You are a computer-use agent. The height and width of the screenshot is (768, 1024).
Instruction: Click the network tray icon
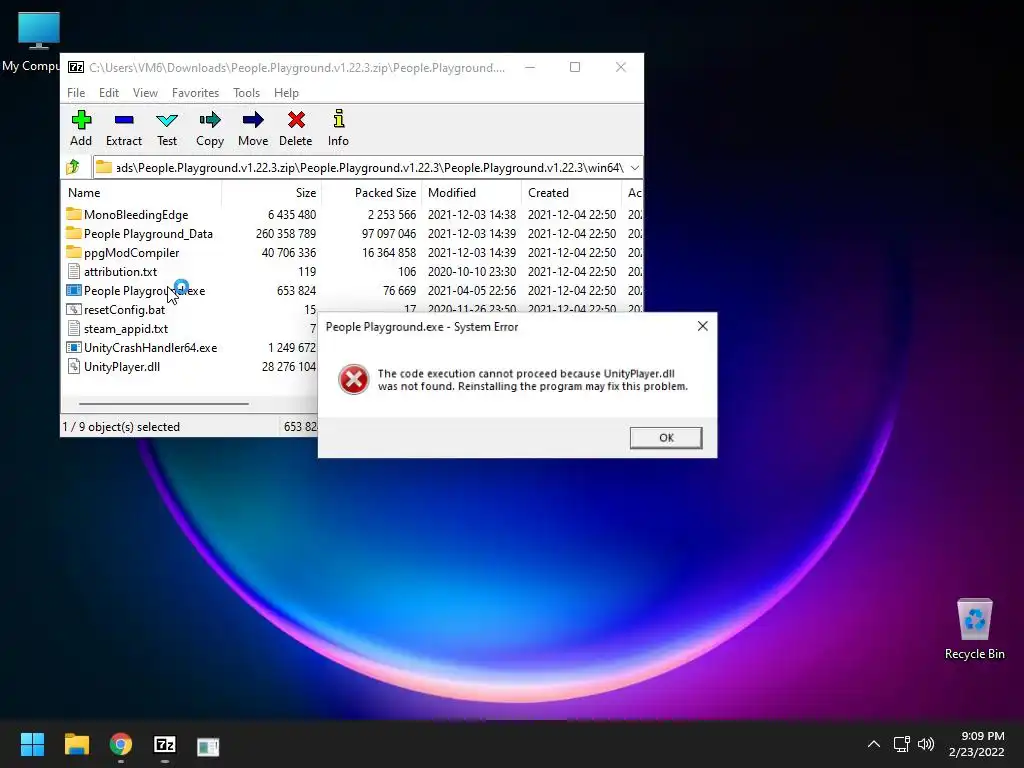[x=901, y=744]
